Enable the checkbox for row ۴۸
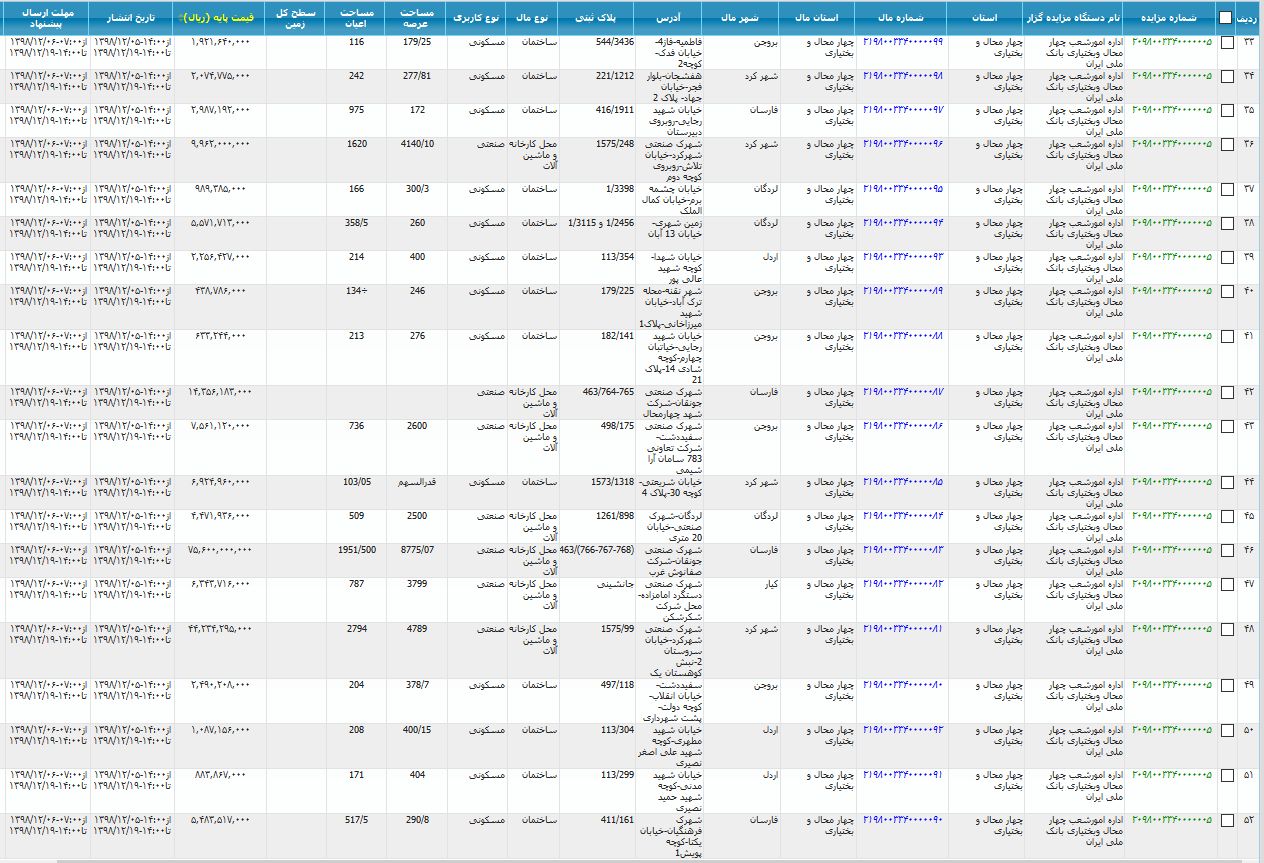The height and width of the screenshot is (863, 1264). (1227, 630)
